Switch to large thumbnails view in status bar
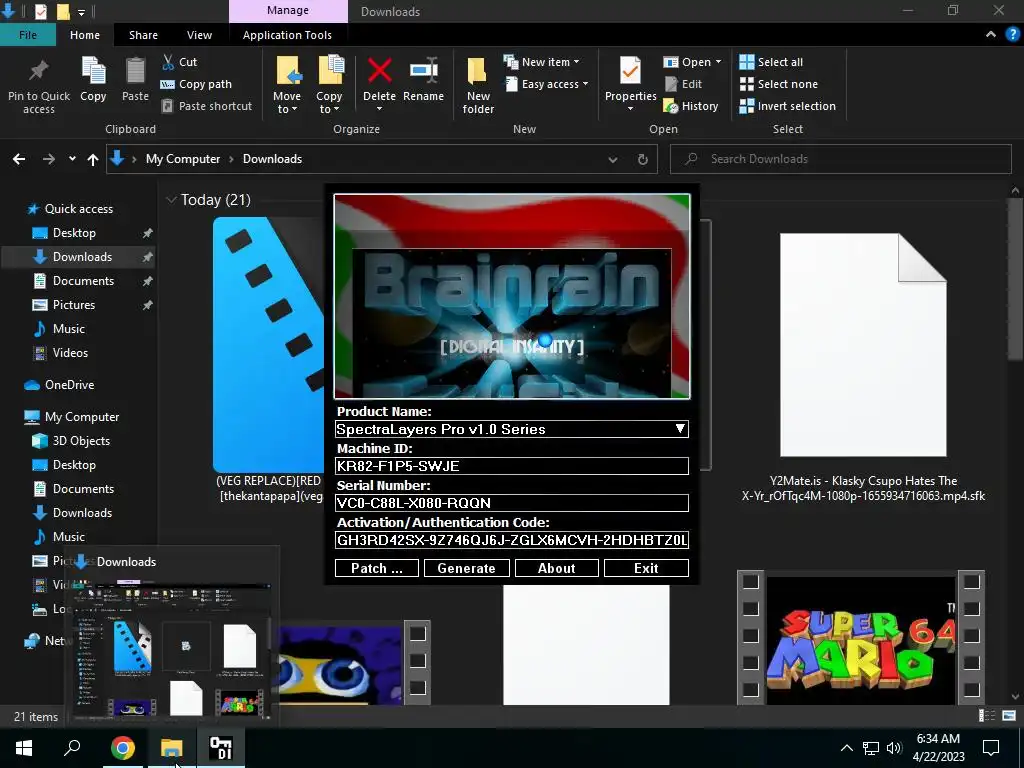Image resolution: width=1024 pixels, height=768 pixels. click(x=1009, y=716)
